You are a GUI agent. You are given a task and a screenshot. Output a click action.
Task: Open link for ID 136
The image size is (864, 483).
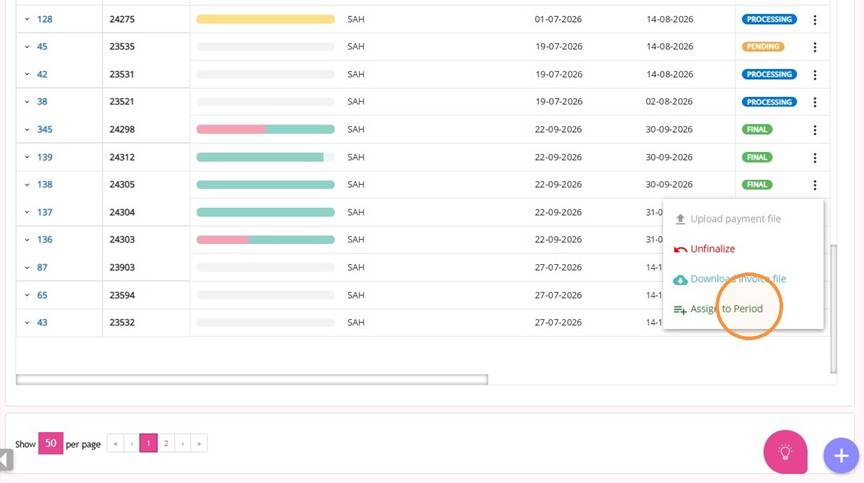[x=45, y=240]
